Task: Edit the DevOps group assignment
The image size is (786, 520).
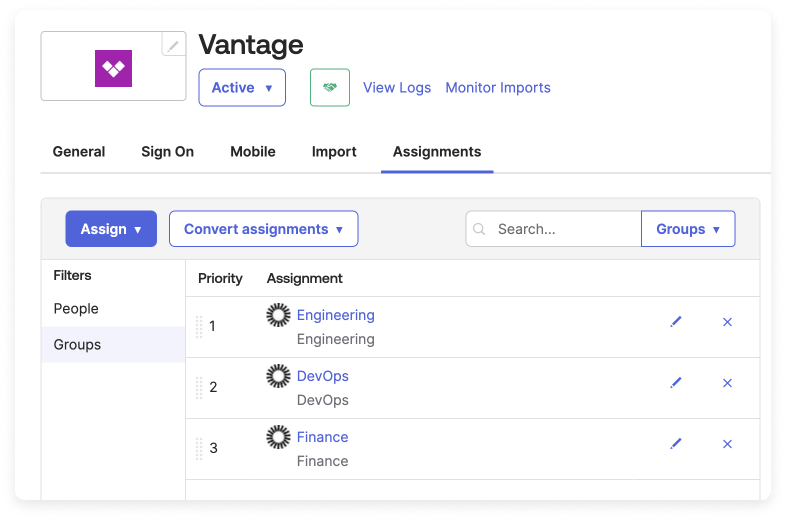Action: 676,383
